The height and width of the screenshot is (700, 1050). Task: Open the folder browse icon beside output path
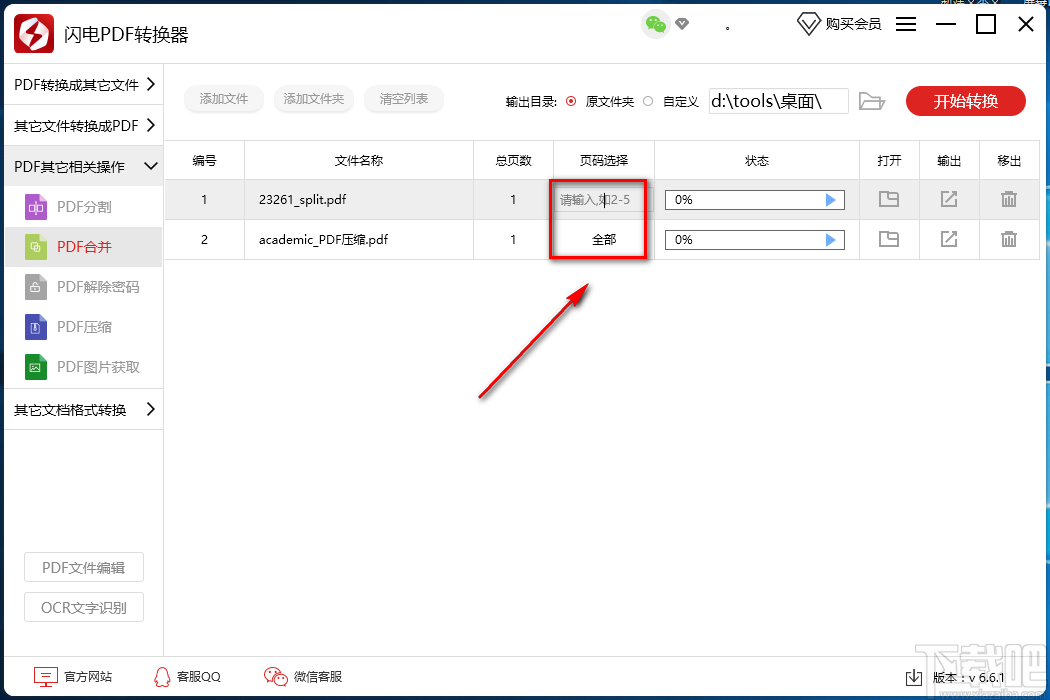(872, 100)
